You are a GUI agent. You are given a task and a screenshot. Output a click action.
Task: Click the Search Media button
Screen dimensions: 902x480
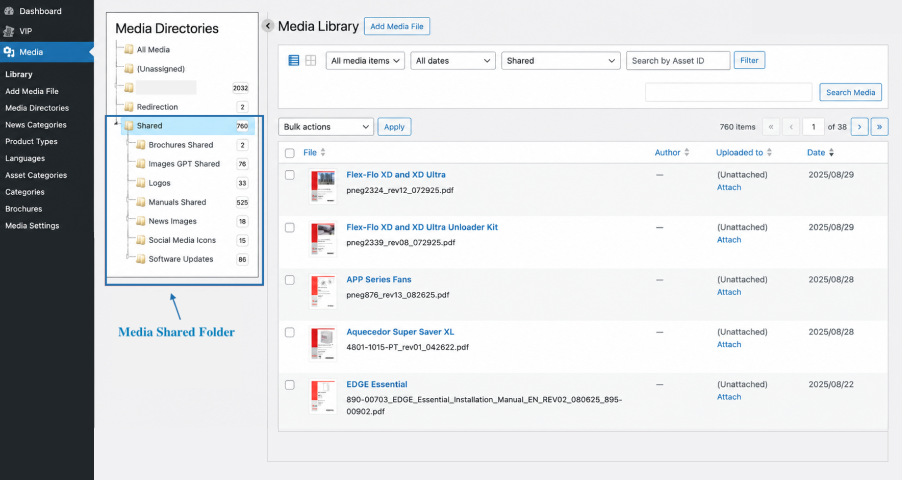coord(850,92)
